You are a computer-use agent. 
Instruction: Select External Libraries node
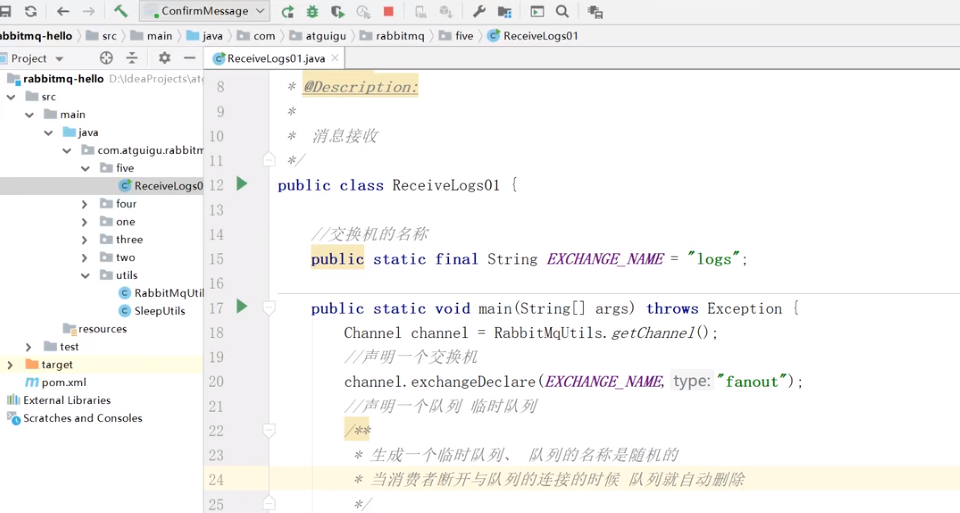point(59,400)
